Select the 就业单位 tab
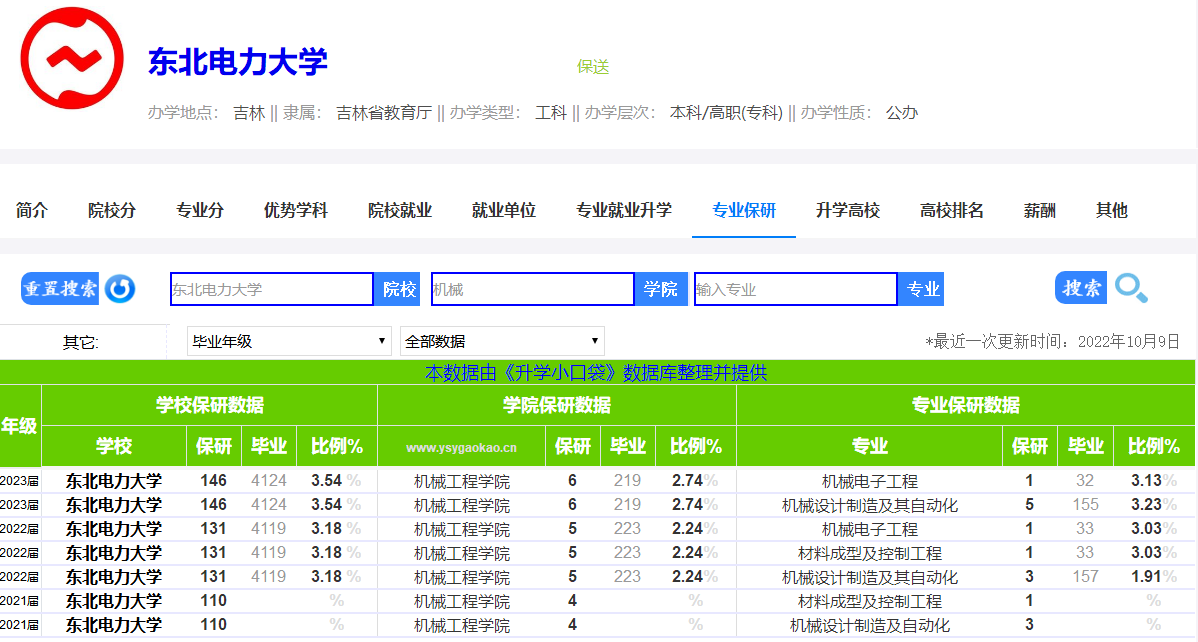 click(x=503, y=210)
